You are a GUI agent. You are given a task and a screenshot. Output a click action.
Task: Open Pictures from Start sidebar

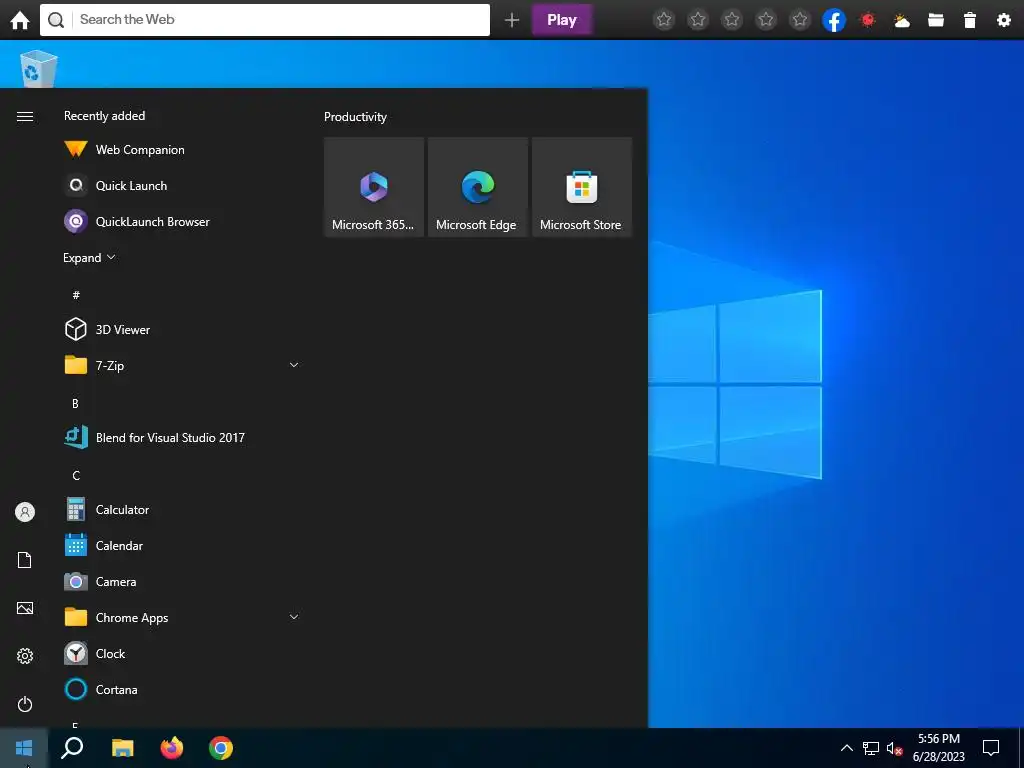[x=25, y=608]
